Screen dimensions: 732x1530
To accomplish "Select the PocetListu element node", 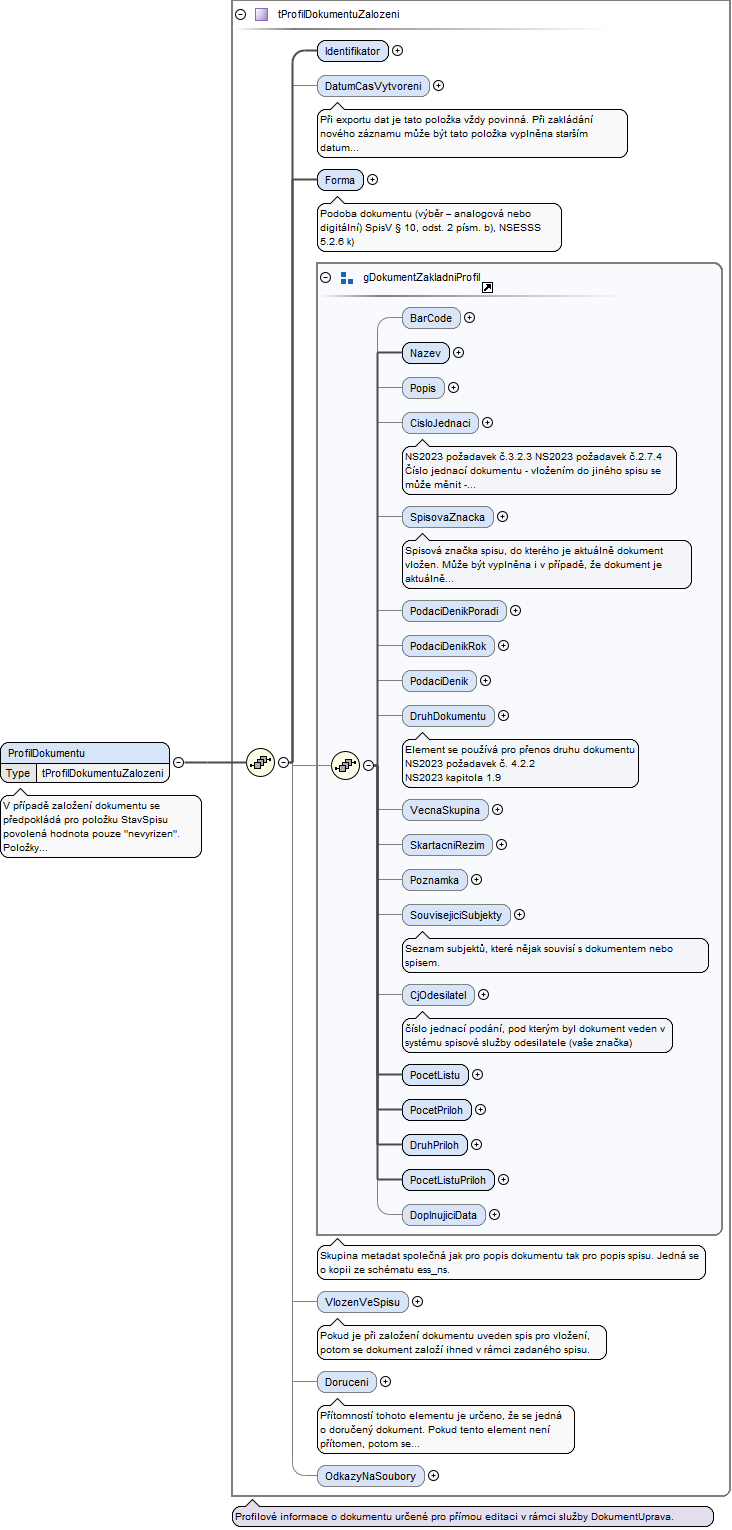I will 435,1074.
